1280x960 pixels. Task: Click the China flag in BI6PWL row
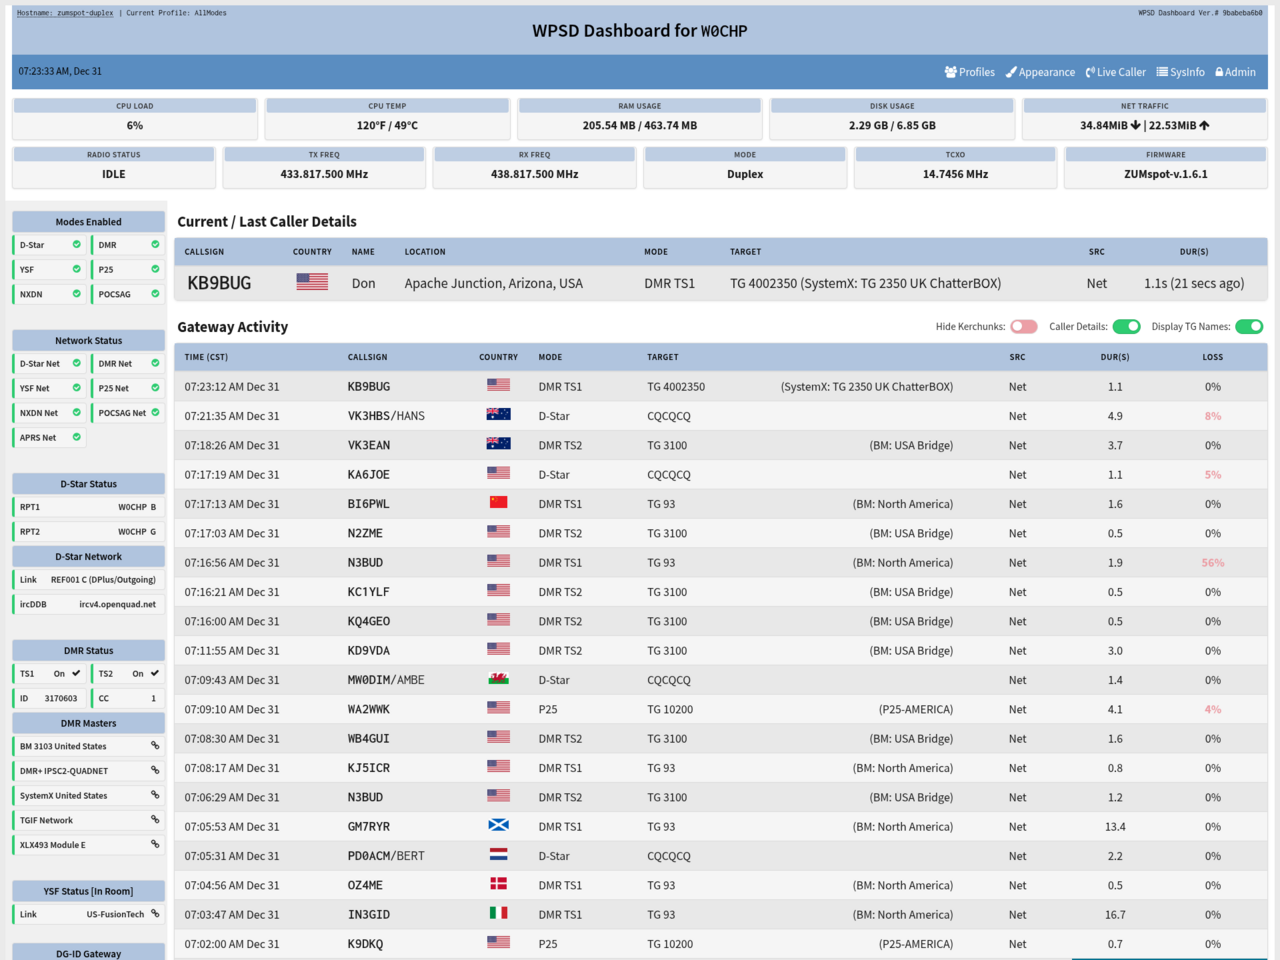(498, 502)
